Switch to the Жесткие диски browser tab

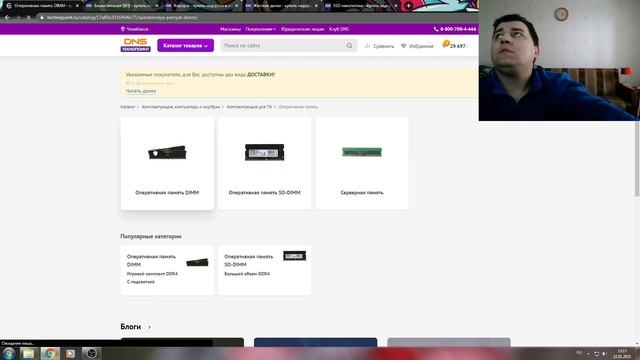282,6
